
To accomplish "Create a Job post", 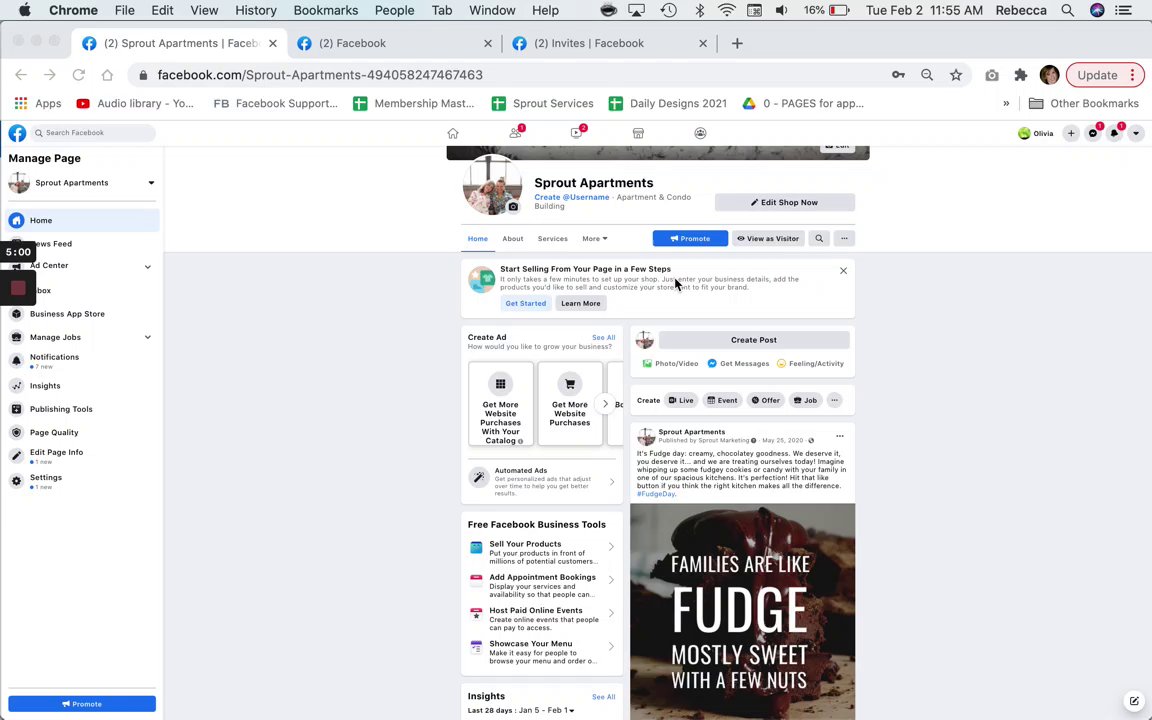I will pyautogui.click(x=805, y=400).
